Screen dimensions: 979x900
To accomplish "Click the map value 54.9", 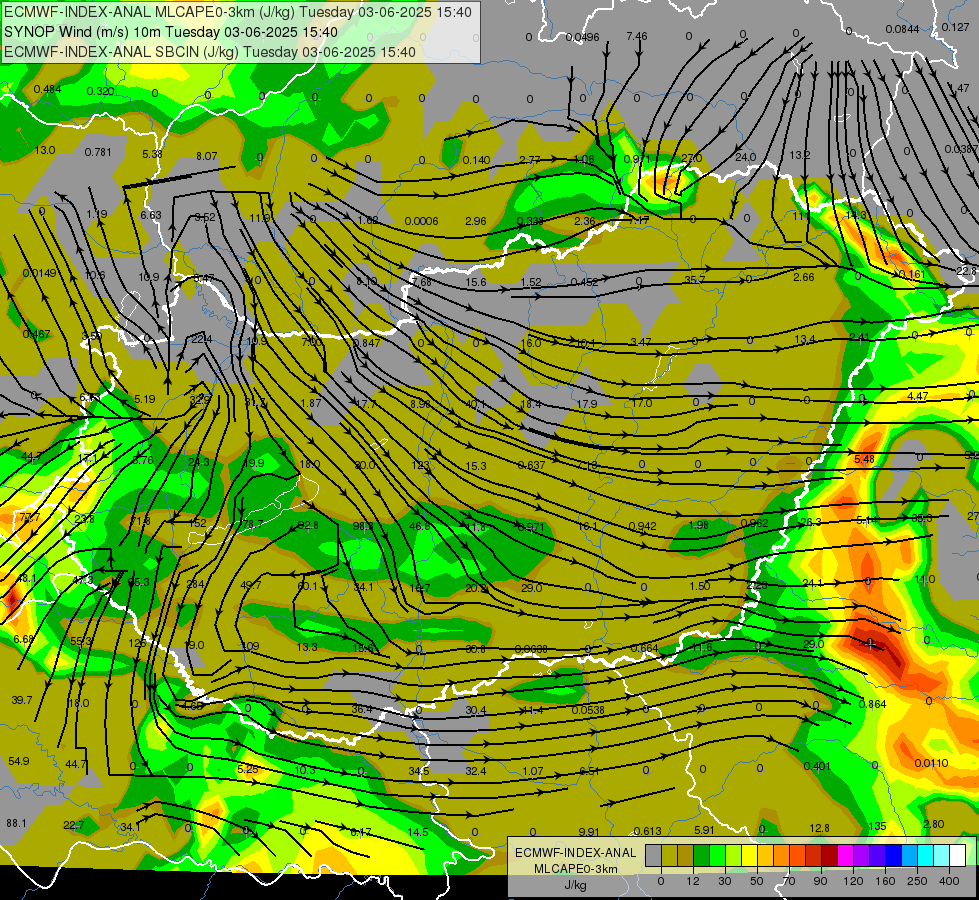I will [x=19, y=761].
